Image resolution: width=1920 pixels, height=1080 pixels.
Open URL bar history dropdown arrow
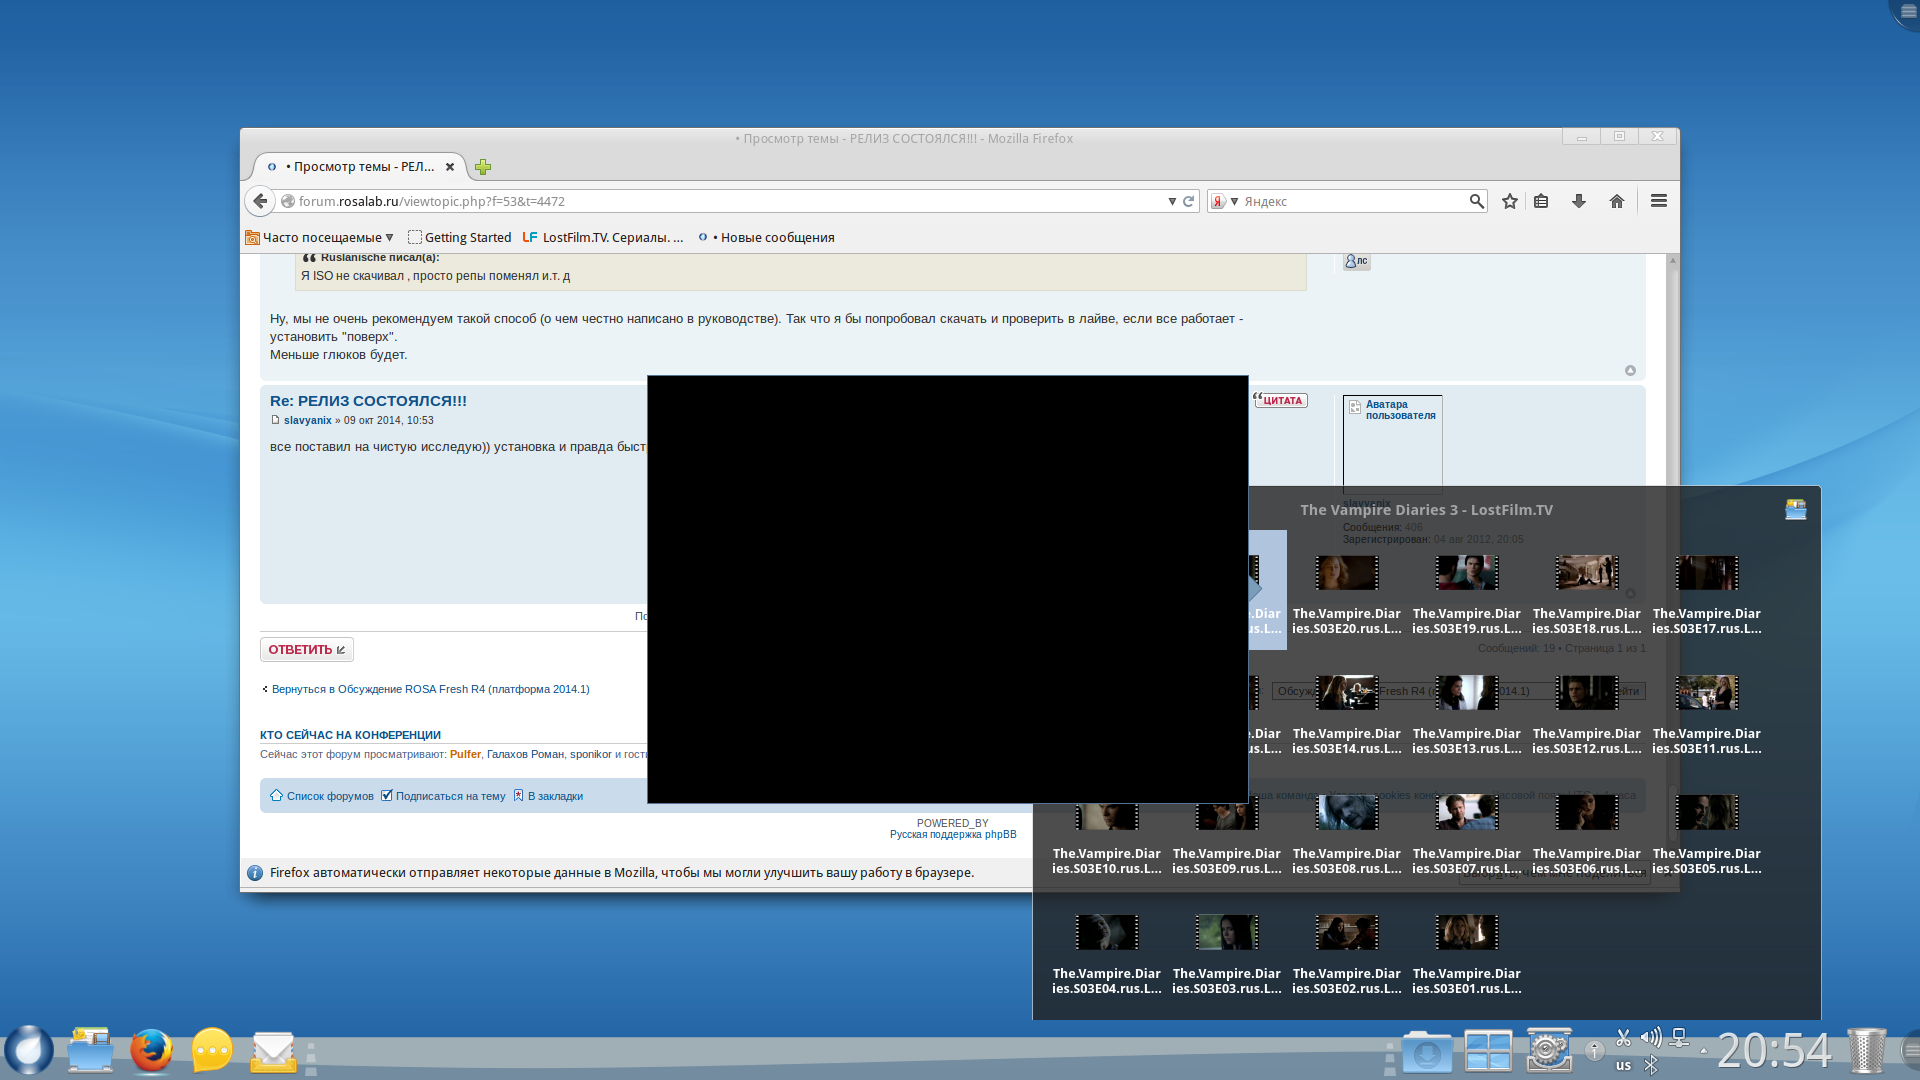1172,201
